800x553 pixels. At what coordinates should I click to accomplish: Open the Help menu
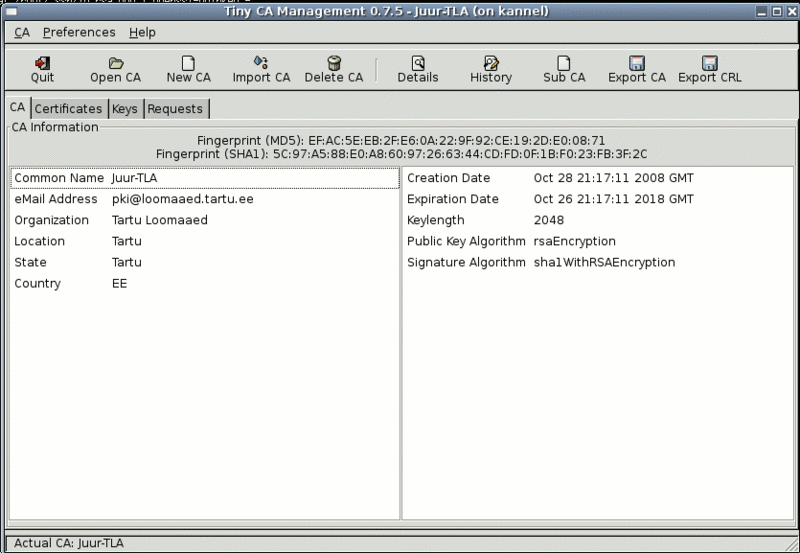click(x=142, y=33)
